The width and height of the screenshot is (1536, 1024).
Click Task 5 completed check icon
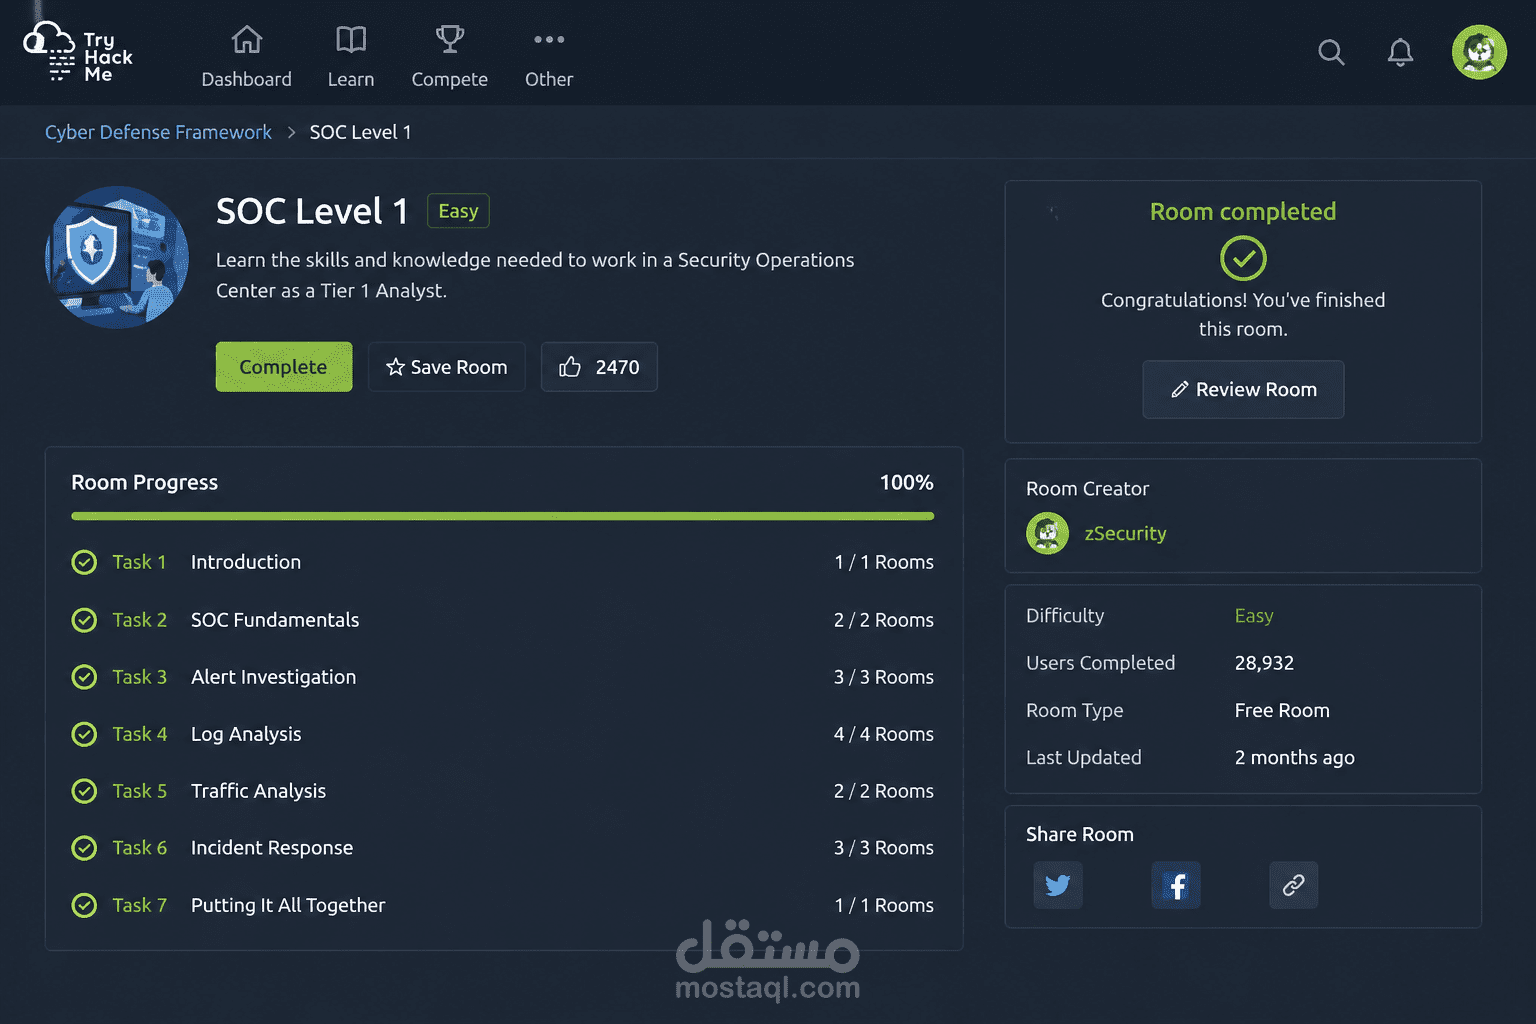click(85, 791)
